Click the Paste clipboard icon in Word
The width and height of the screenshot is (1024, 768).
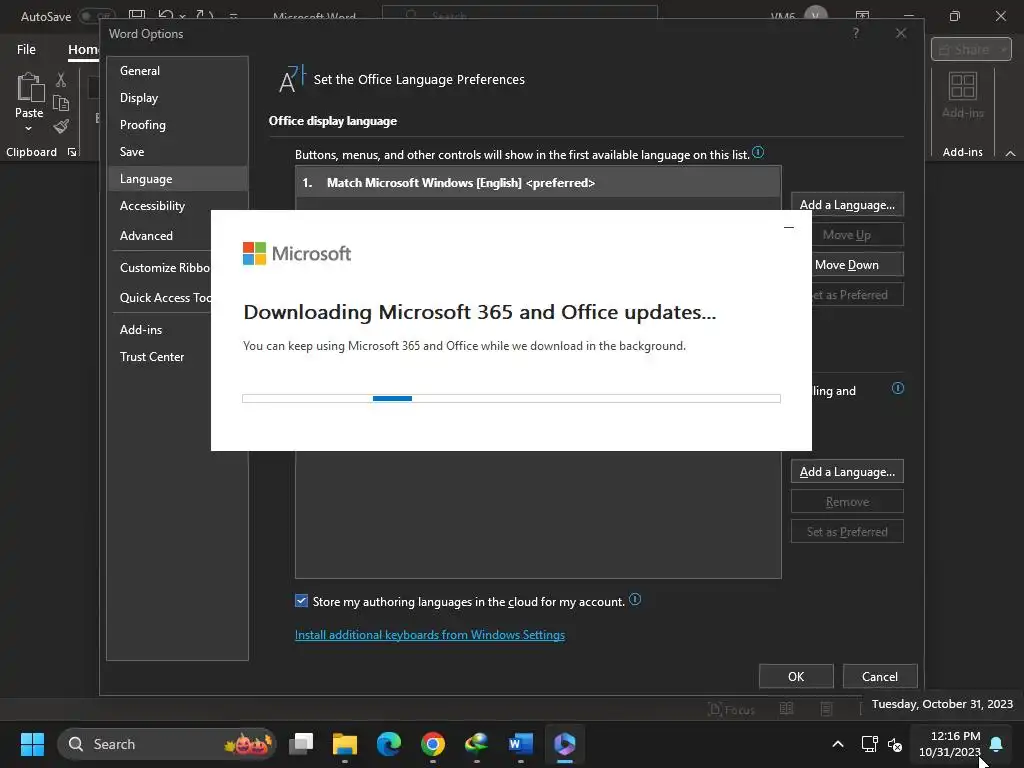click(29, 88)
